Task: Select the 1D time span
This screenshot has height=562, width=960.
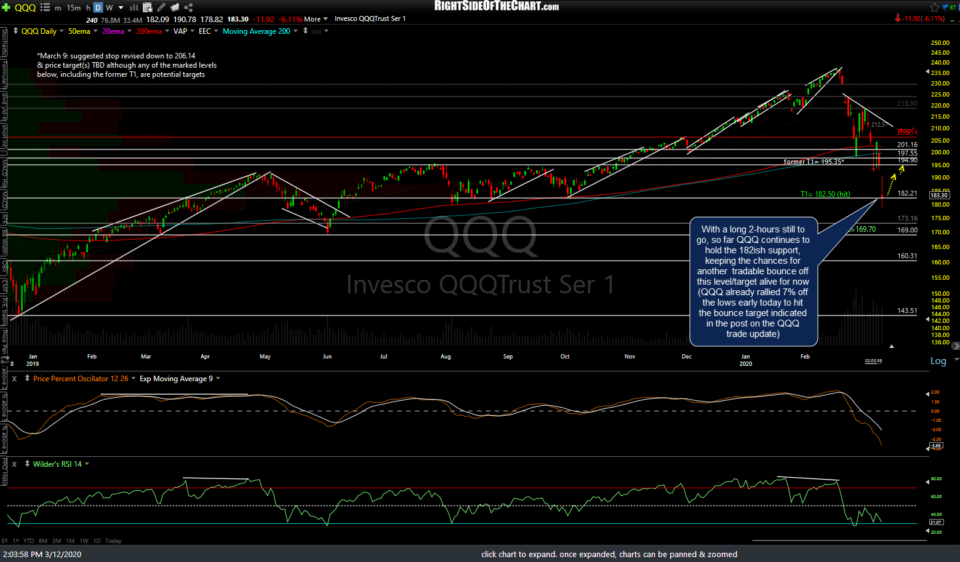Action: click(96, 541)
